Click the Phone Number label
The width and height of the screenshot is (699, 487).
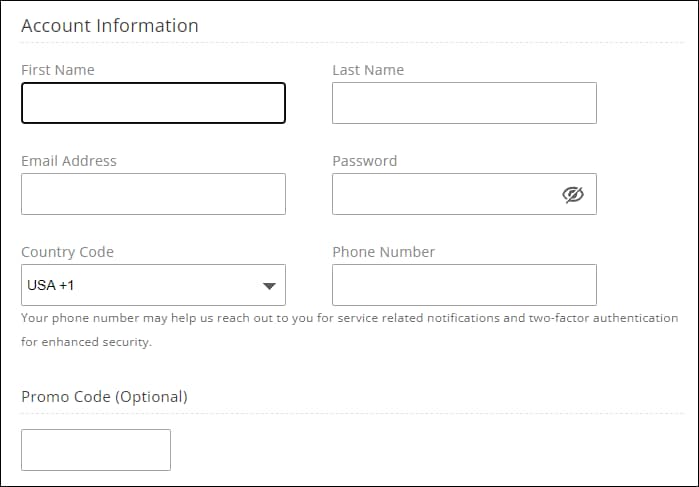click(x=383, y=252)
